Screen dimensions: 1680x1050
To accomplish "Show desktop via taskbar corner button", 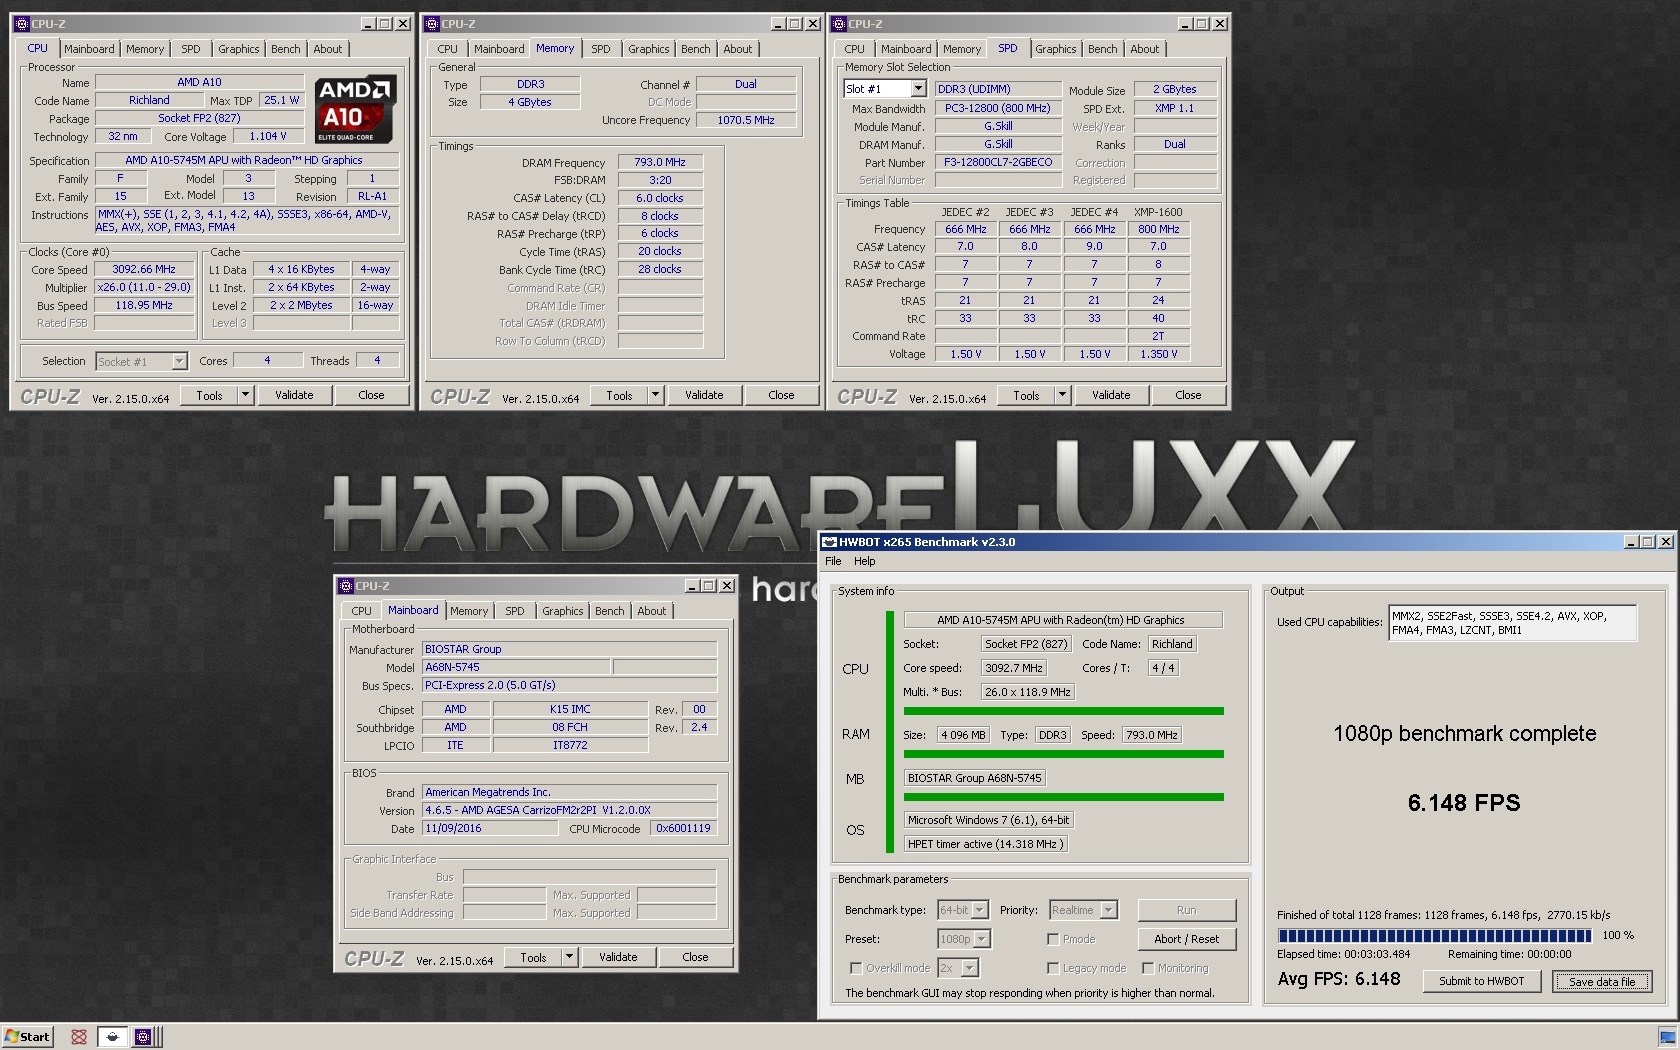I will (x=1668, y=1037).
